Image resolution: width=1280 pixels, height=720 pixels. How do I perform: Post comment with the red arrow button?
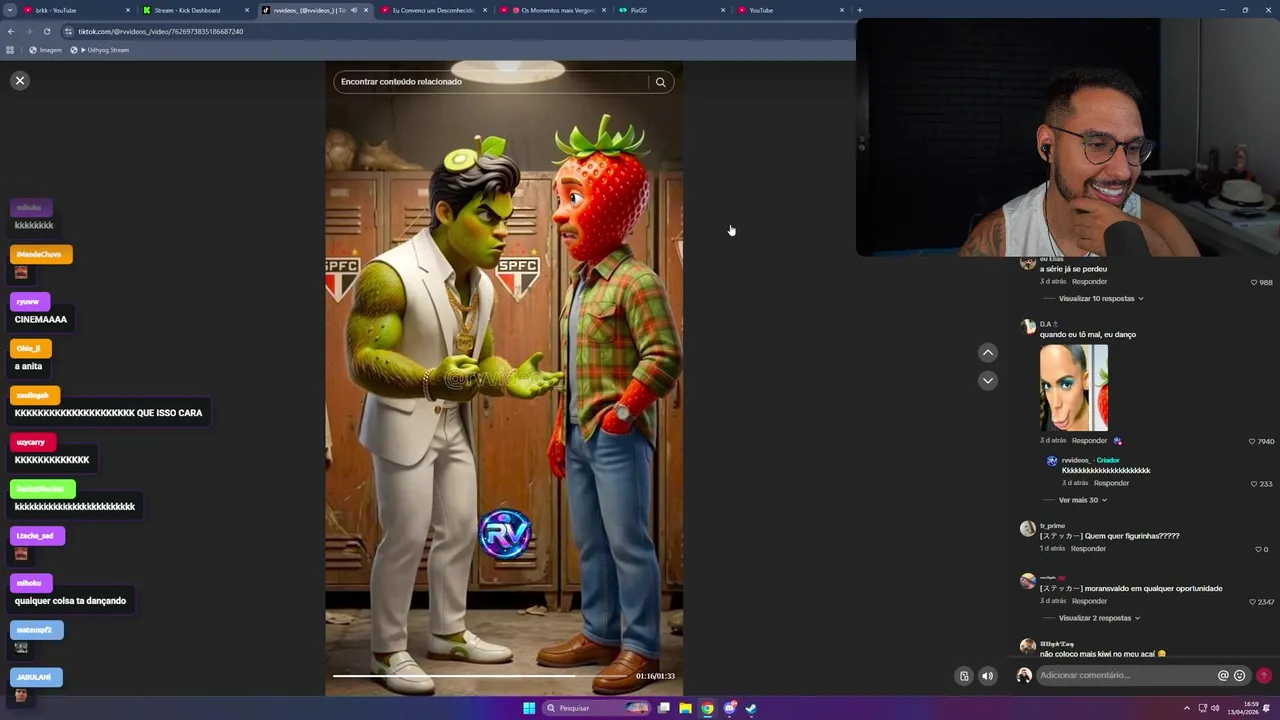(1264, 676)
